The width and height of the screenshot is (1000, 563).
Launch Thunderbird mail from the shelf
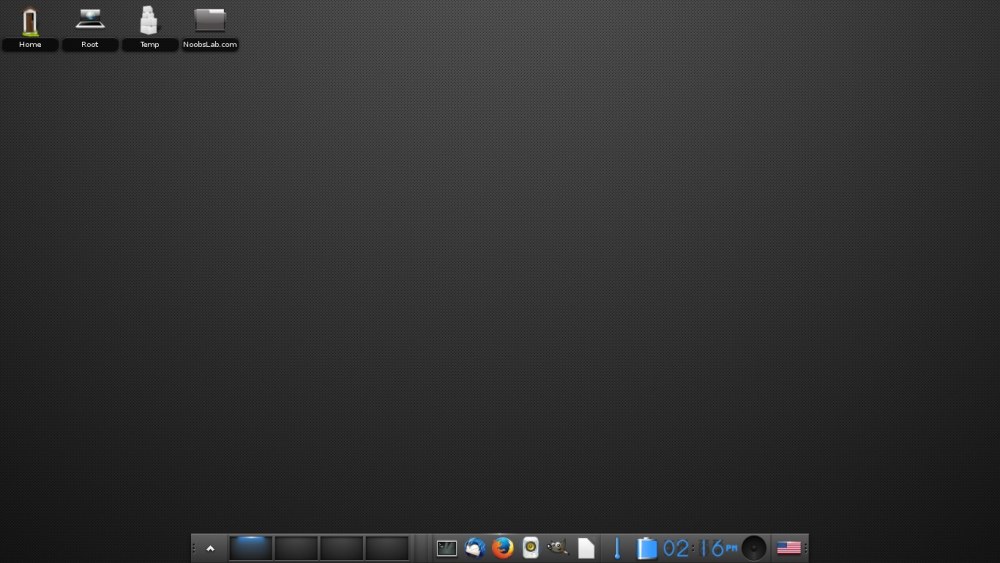point(475,548)
